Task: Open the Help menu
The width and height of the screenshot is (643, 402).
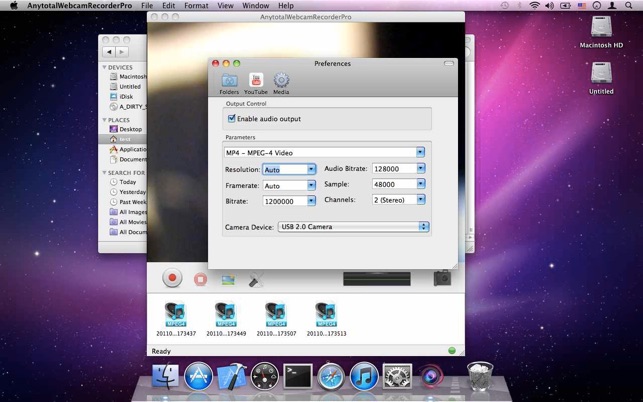Action: pyautogui.click(x=286, y=6)
